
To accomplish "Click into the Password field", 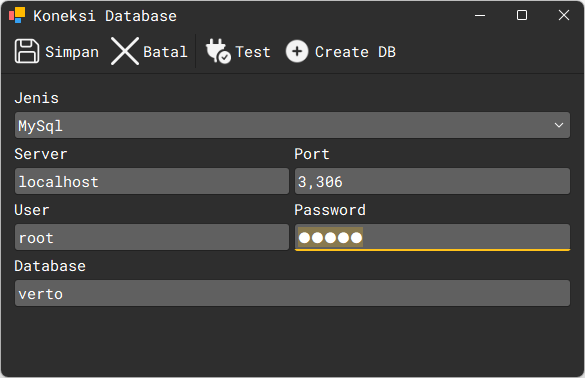I will (x=432, y=237).
